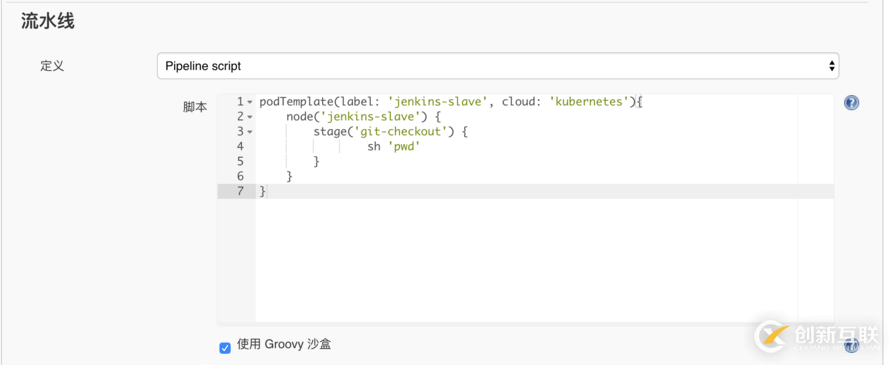
Task: Place cursor in sh 'pwd' line
Action: [x=395, y=147]
